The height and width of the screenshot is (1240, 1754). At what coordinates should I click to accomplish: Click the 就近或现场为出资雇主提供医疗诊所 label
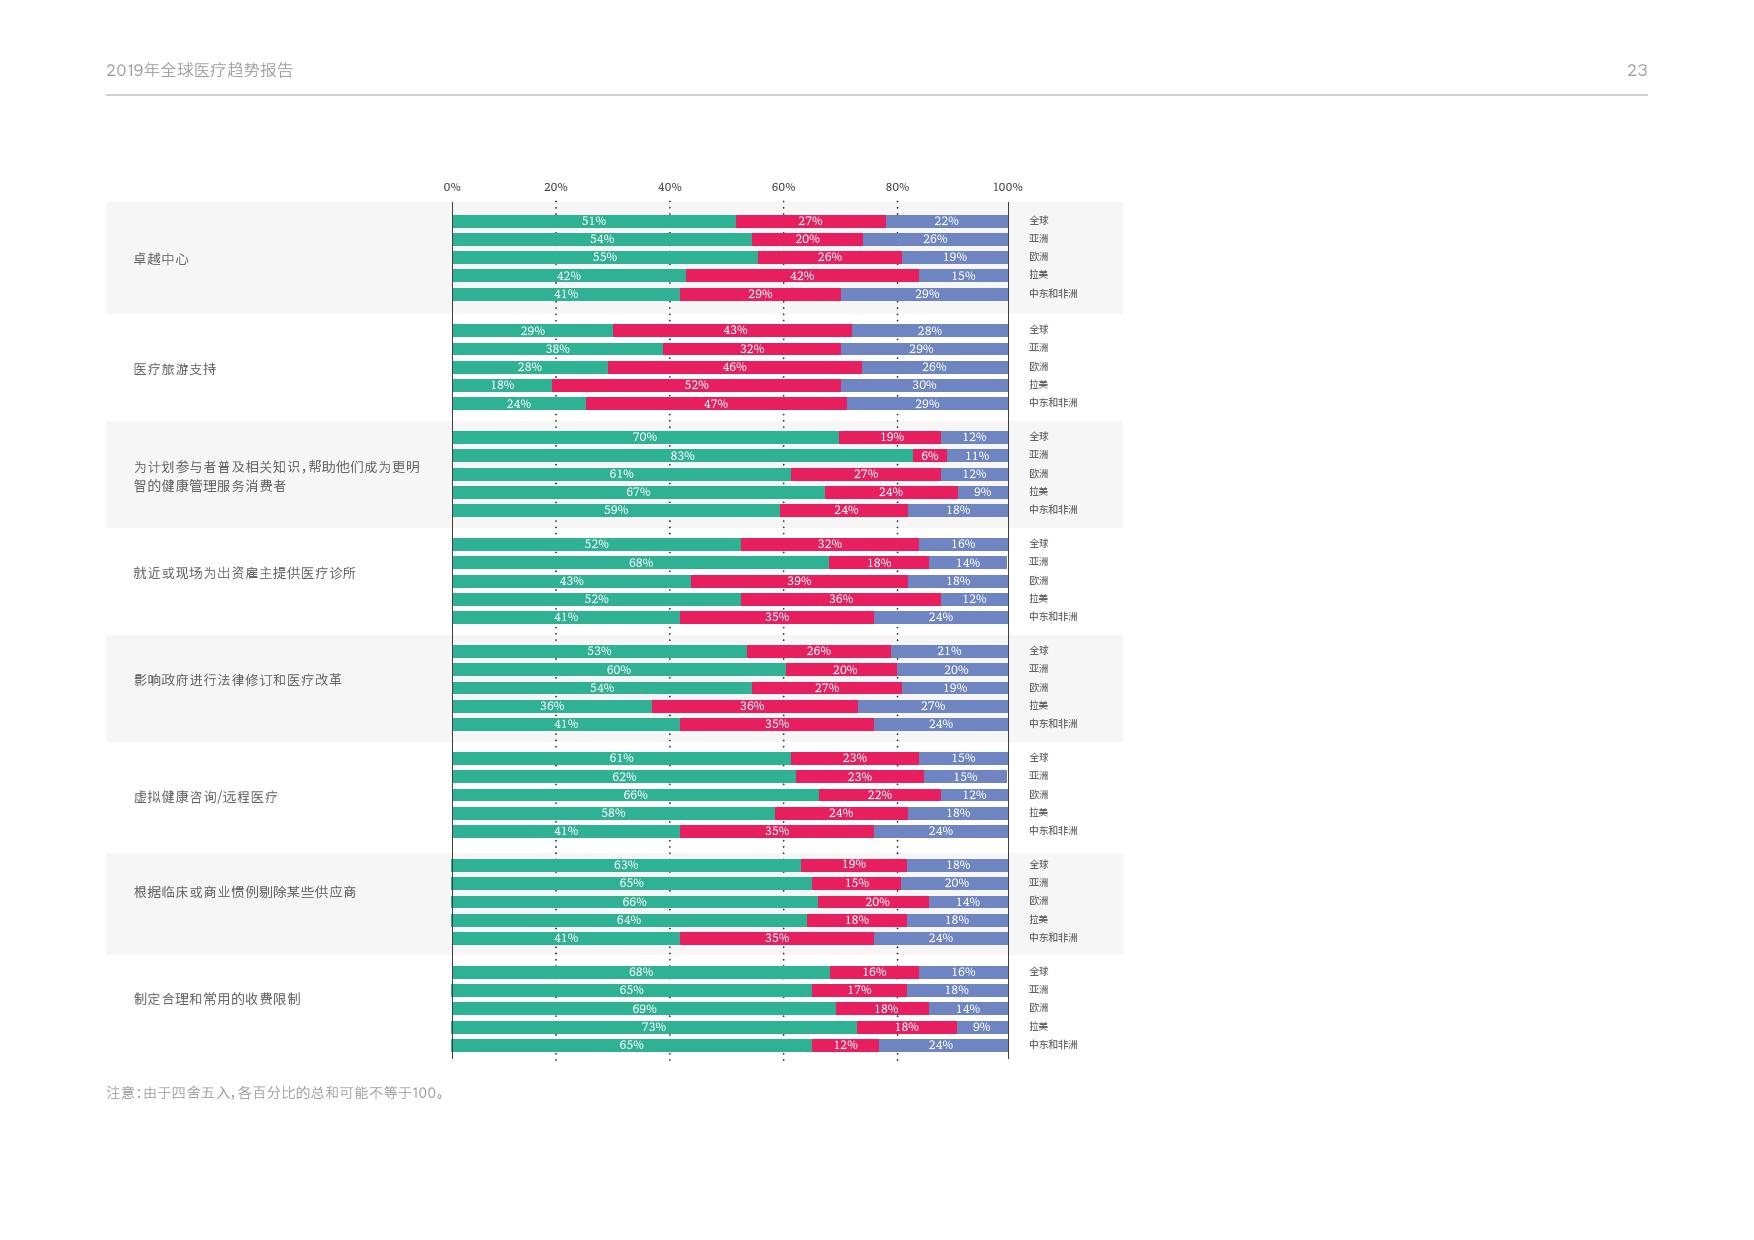coord(245,573)
